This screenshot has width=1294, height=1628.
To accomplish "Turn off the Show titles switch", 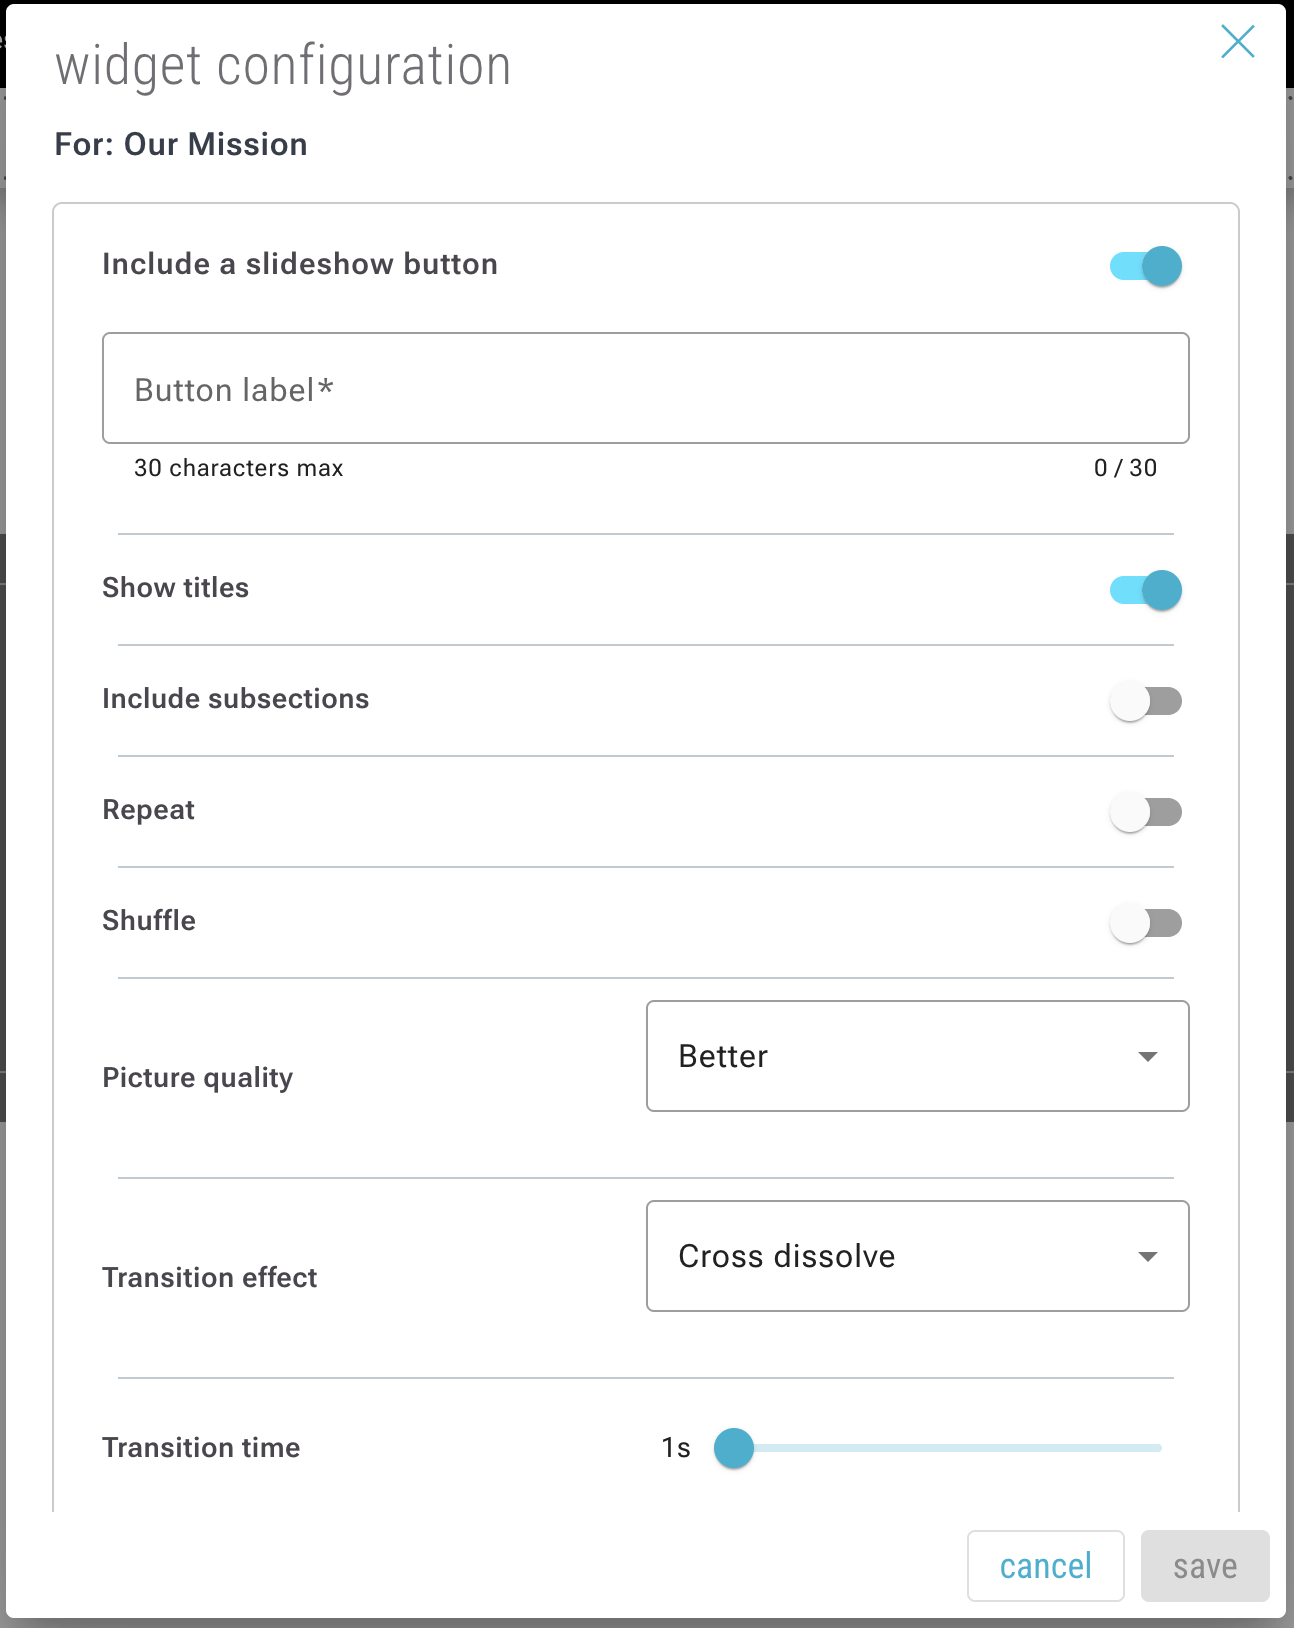I will pyautogui.click(x=1146, y=590).
